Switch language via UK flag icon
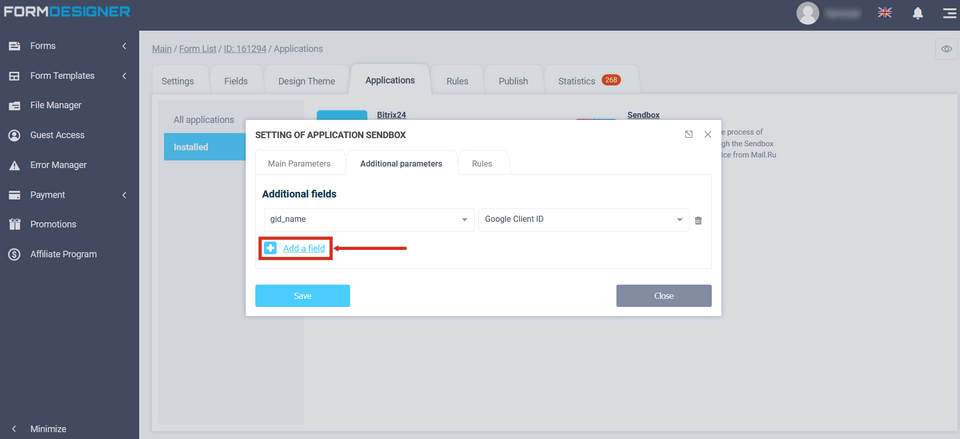The image size is (960, 439). tap(885, 12)
